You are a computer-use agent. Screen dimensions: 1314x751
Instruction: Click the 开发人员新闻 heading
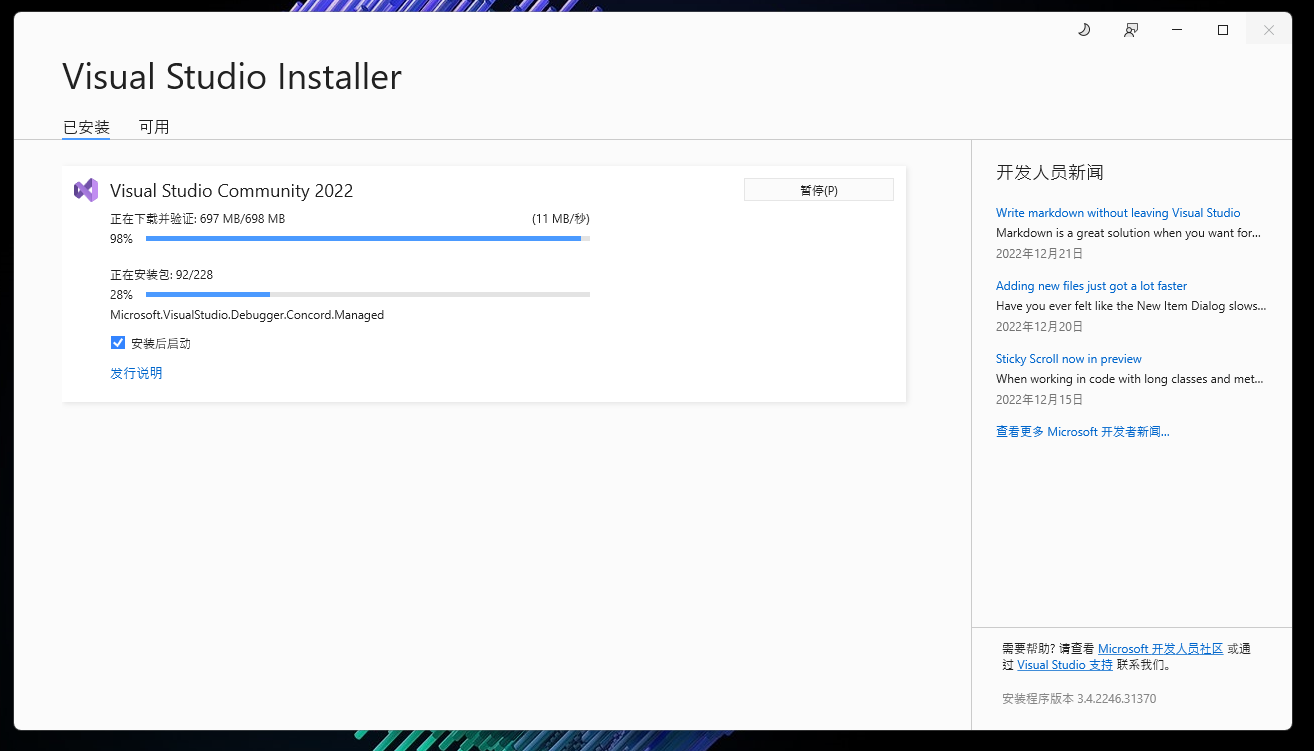pyautogui.click(x=1050, y=172)
